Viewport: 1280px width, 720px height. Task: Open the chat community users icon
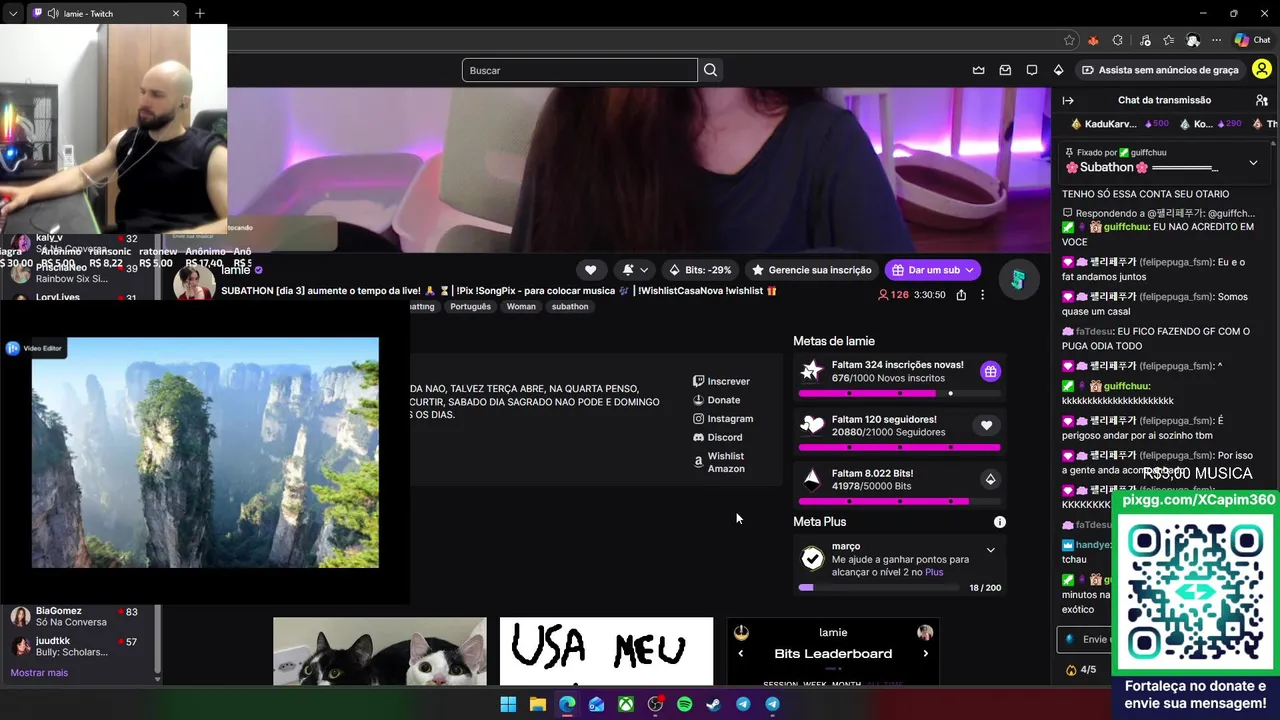[1261, 100]
